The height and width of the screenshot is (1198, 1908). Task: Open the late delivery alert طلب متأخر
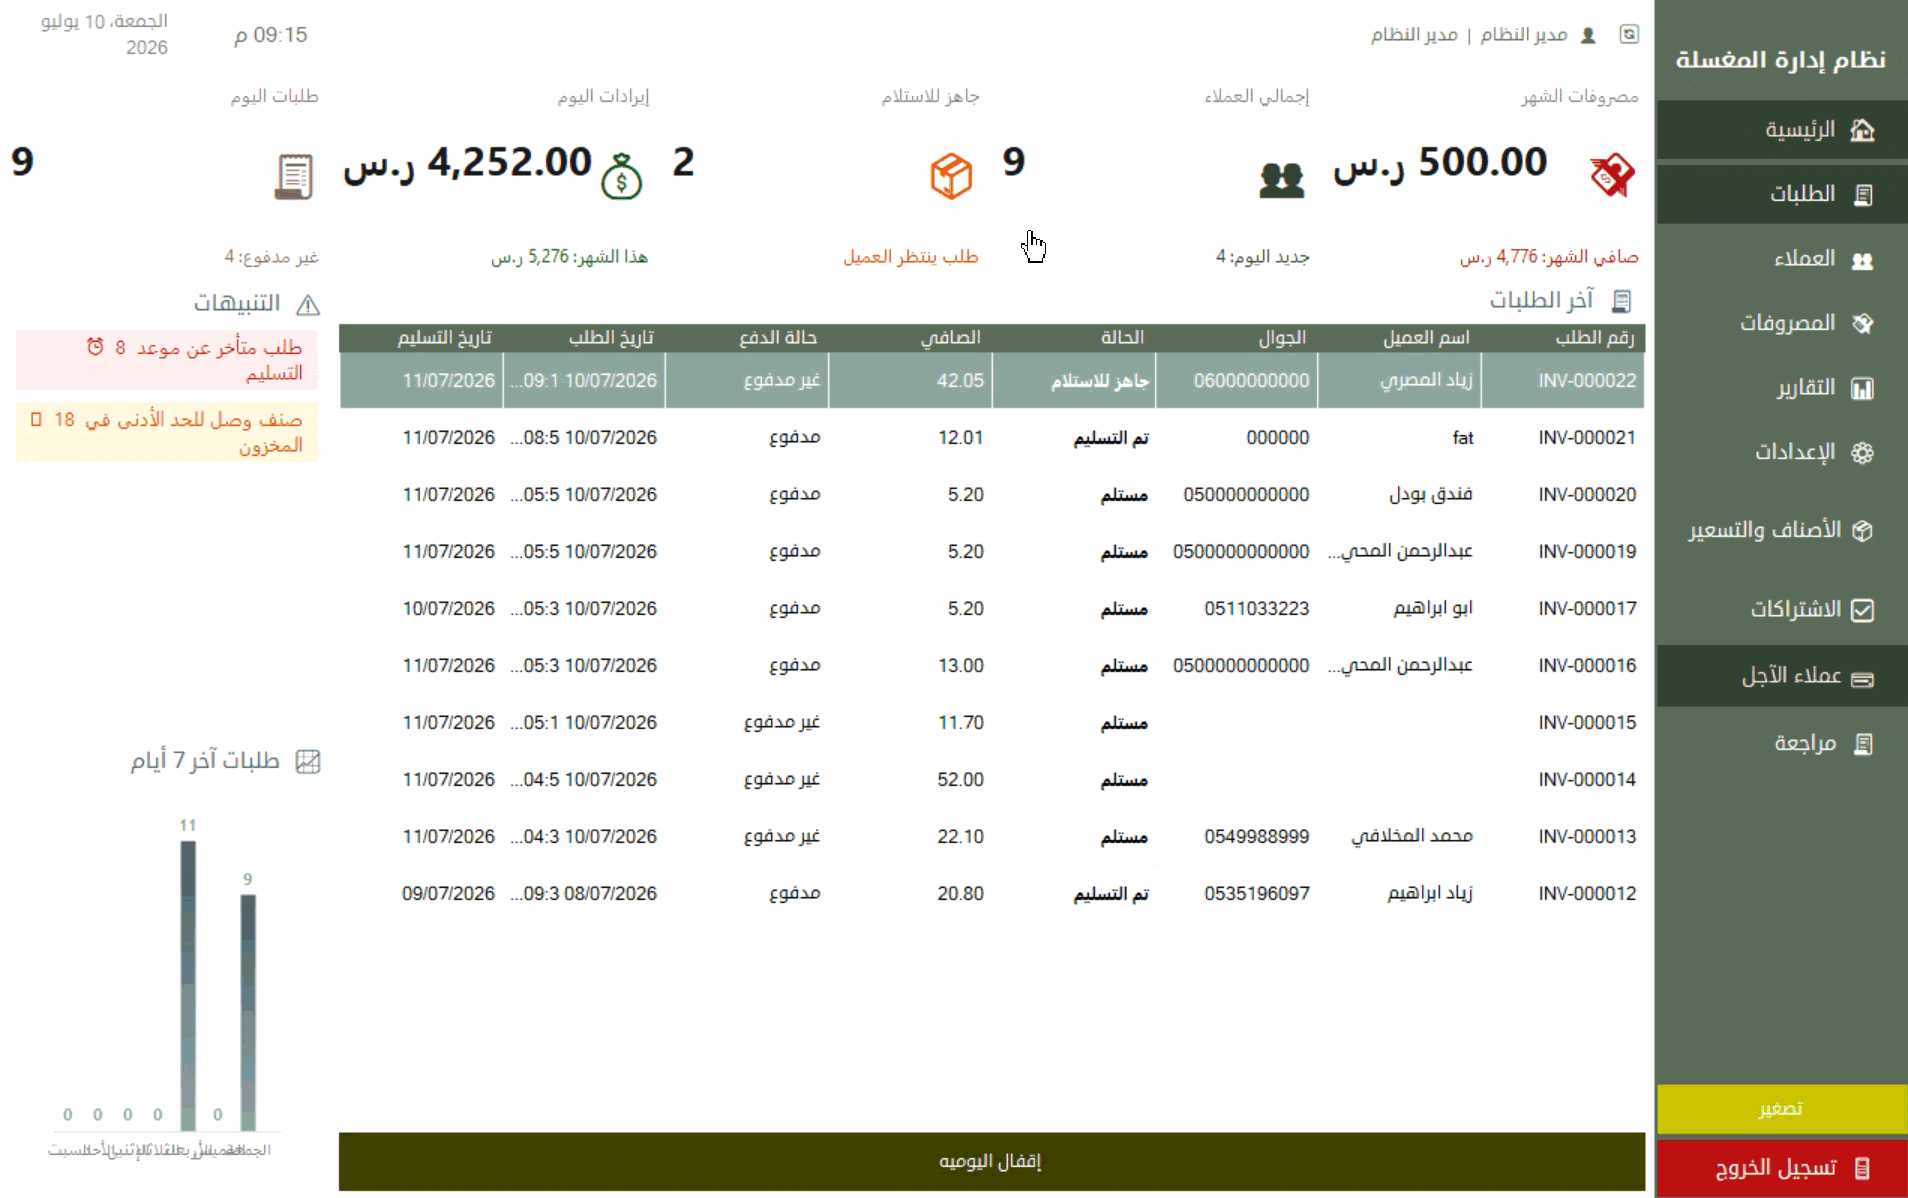click(167, 360)
